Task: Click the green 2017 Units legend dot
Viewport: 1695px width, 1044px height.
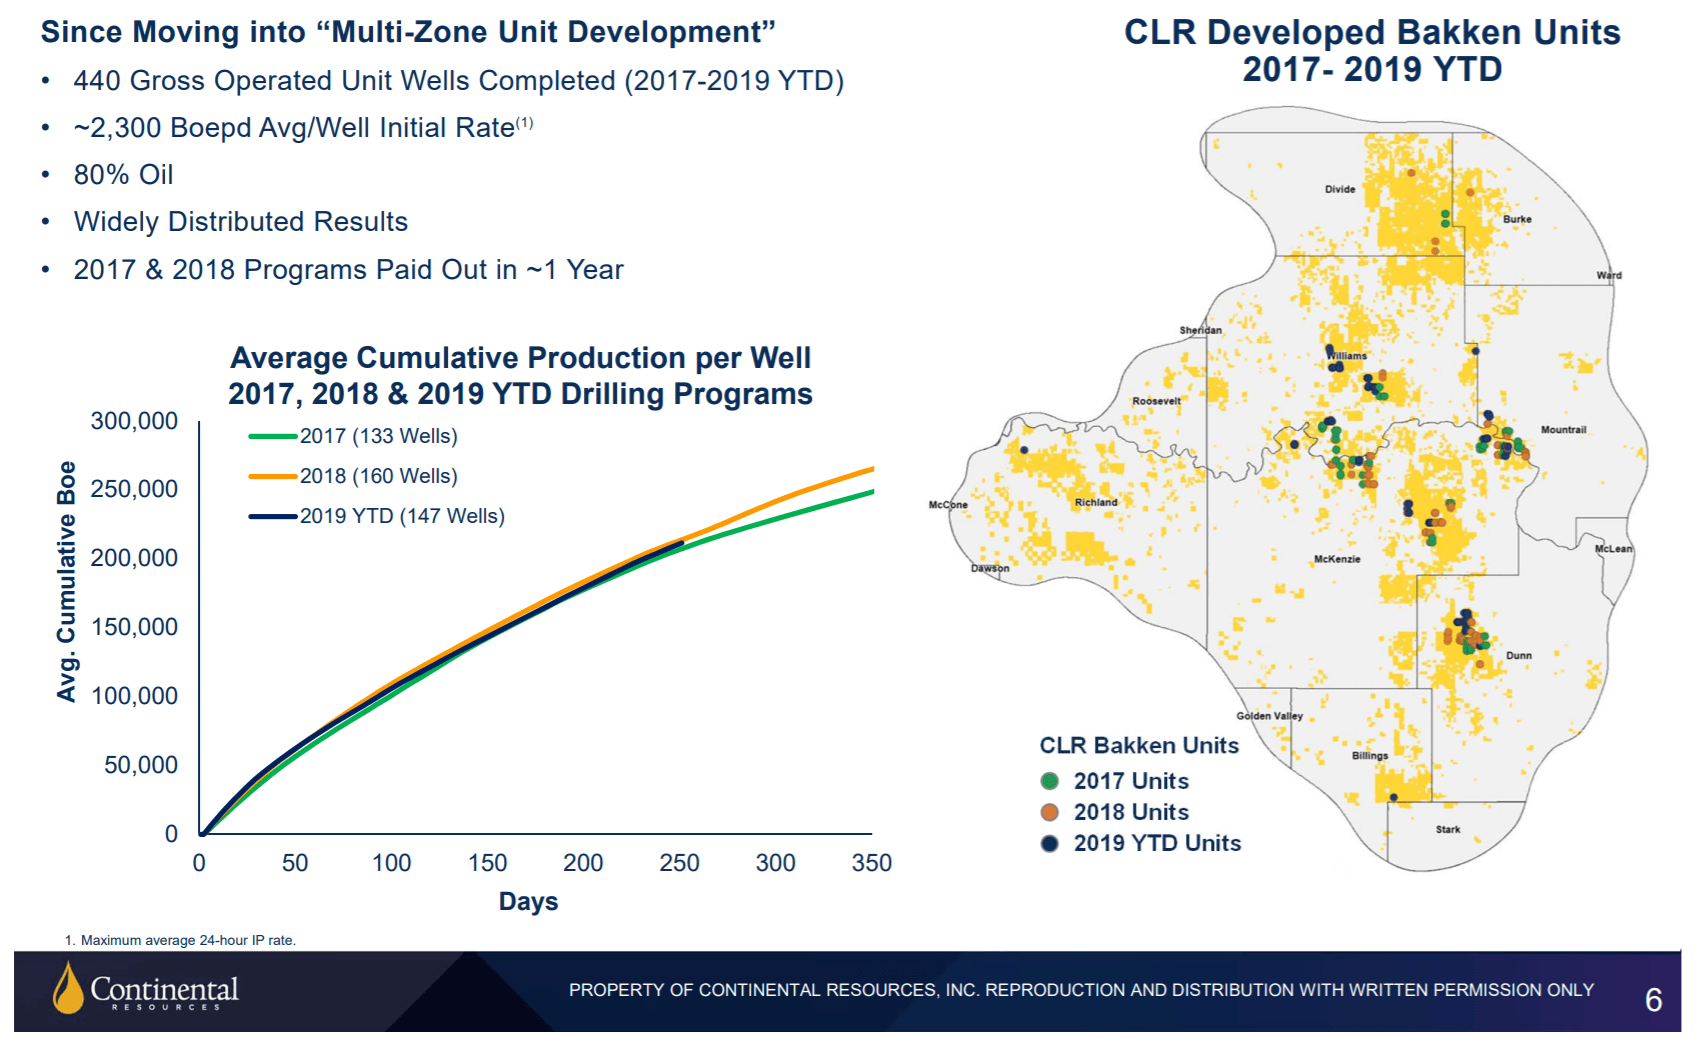Action: click(1049, 781)
